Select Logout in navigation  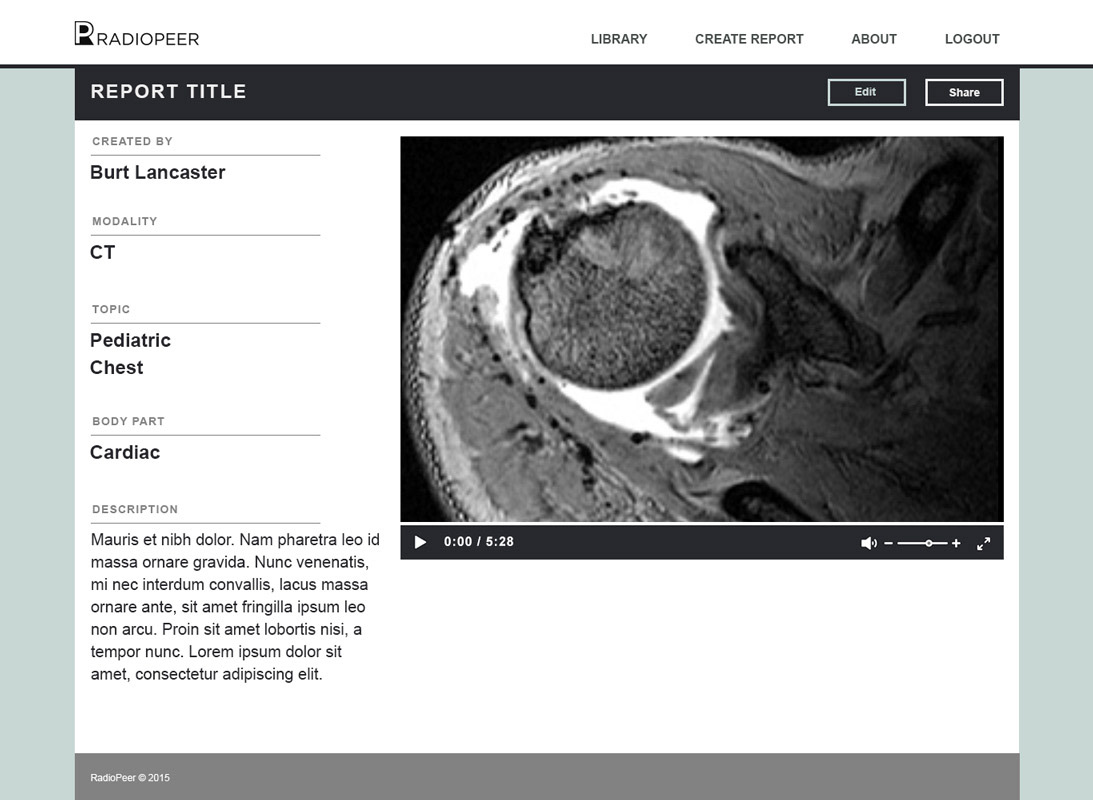(x=972, y=39)
